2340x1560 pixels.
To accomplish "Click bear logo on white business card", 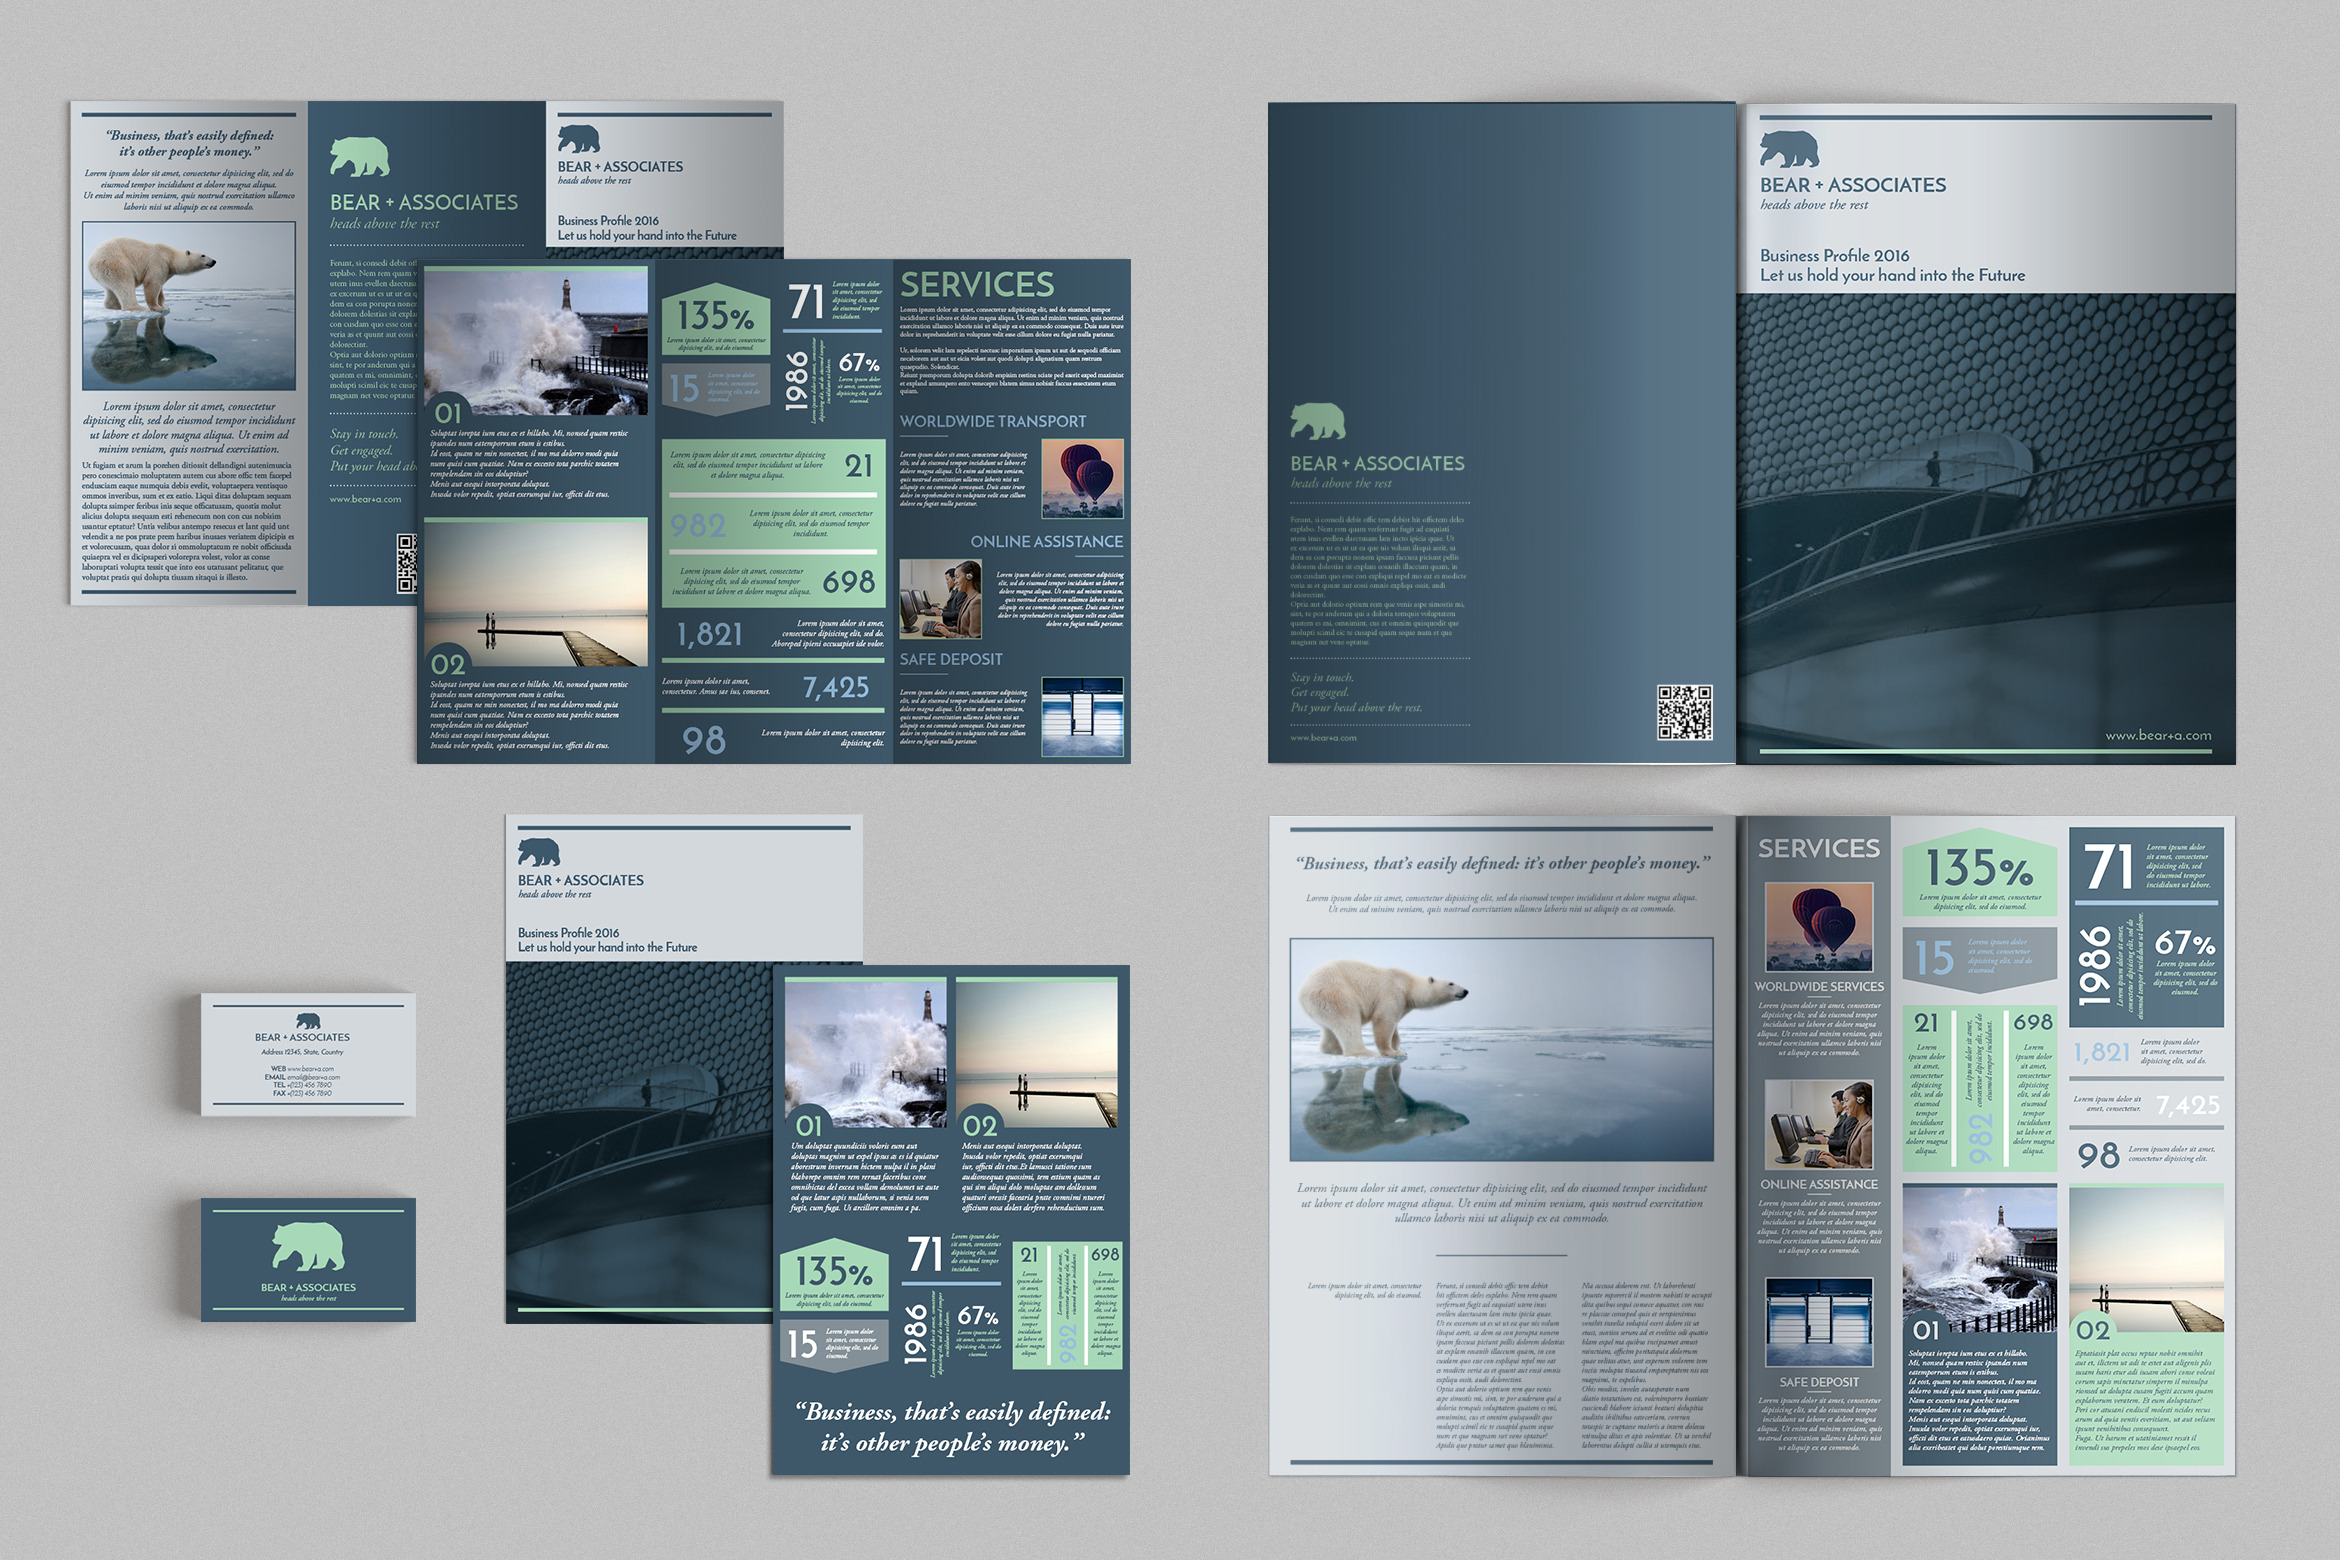I will click(308, 1021).
